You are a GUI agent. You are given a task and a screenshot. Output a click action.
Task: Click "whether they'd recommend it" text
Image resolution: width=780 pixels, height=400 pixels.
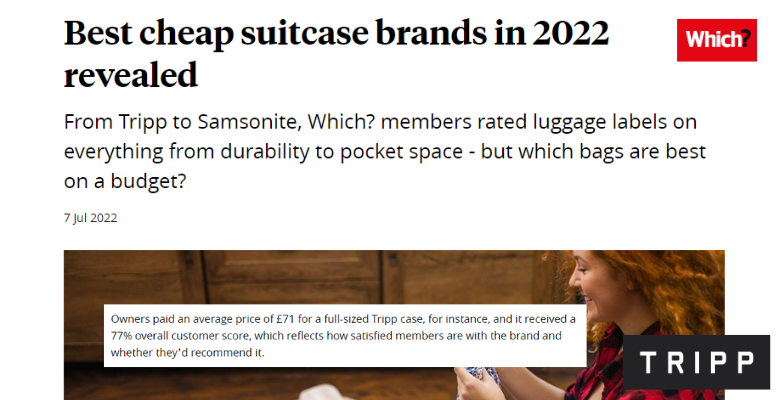187,353
